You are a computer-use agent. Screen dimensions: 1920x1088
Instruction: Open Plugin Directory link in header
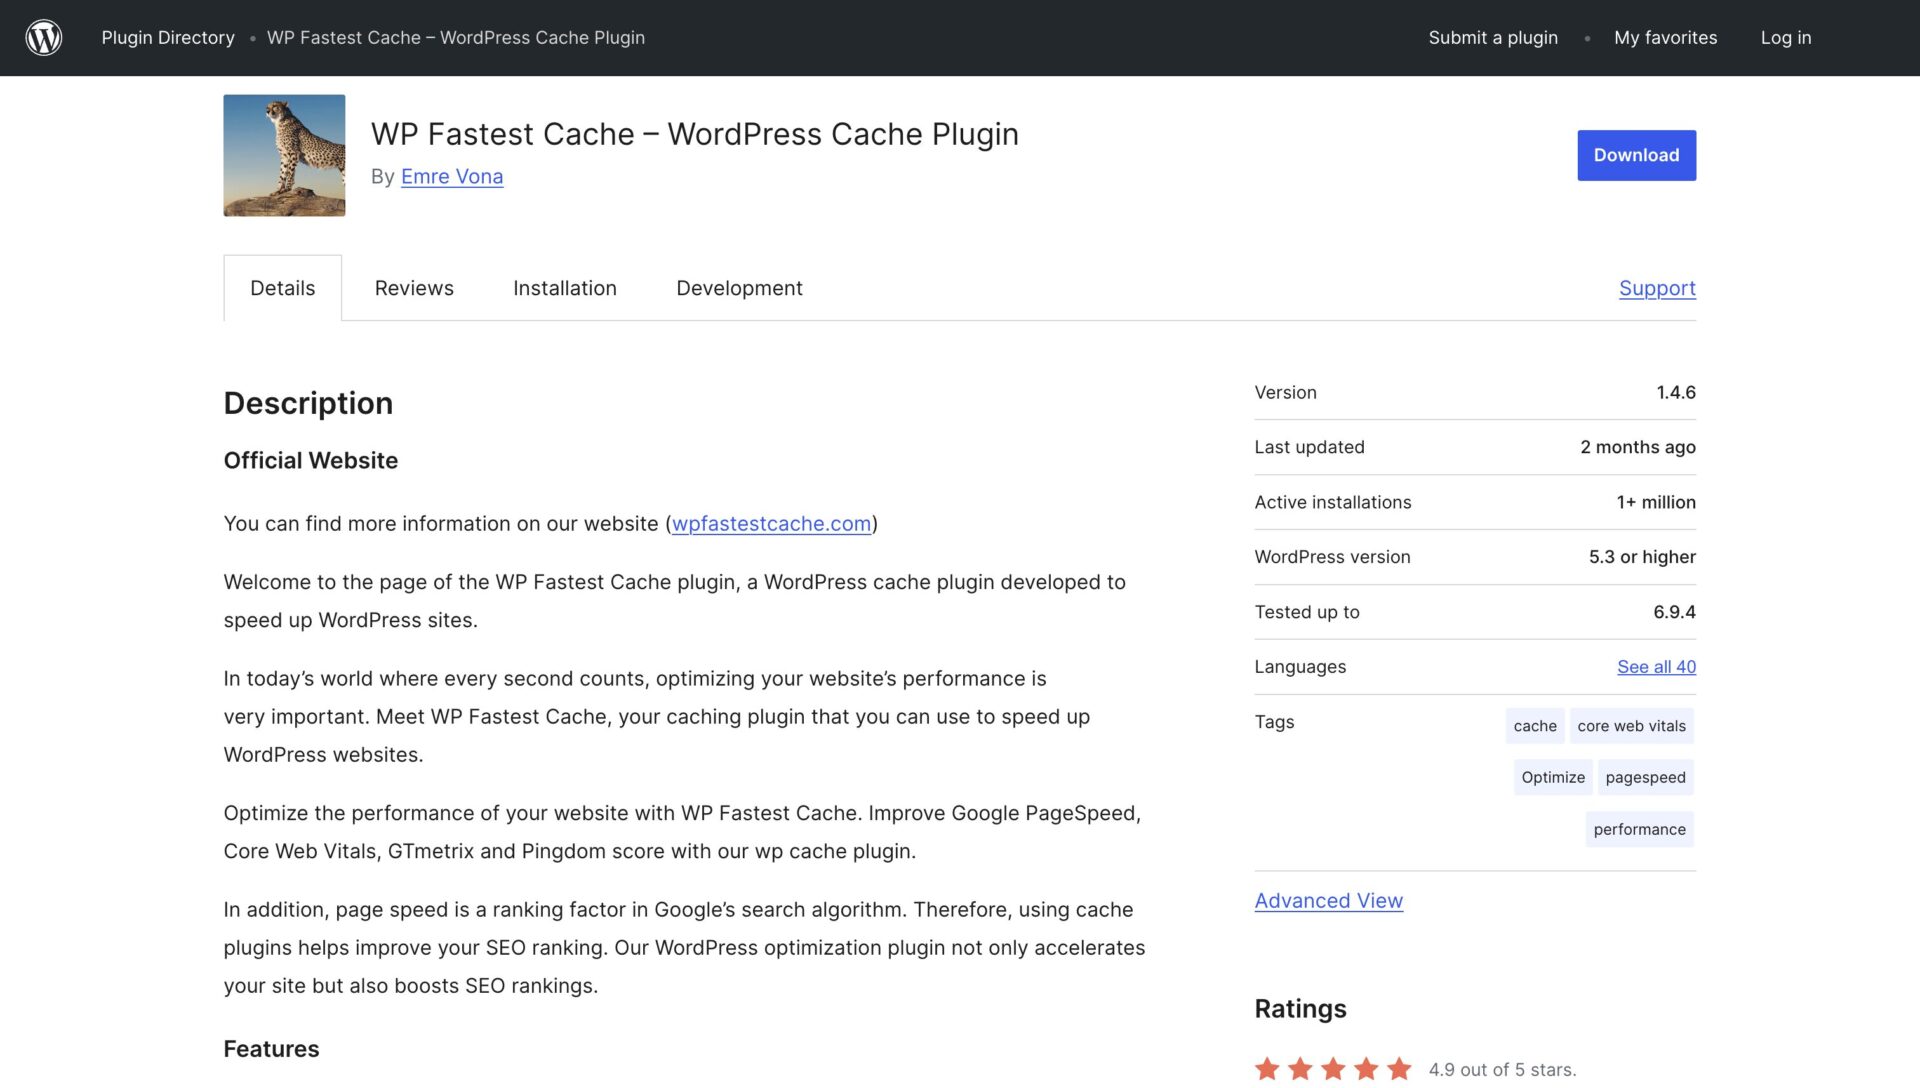pyautogui.click(x=168, y=38)
